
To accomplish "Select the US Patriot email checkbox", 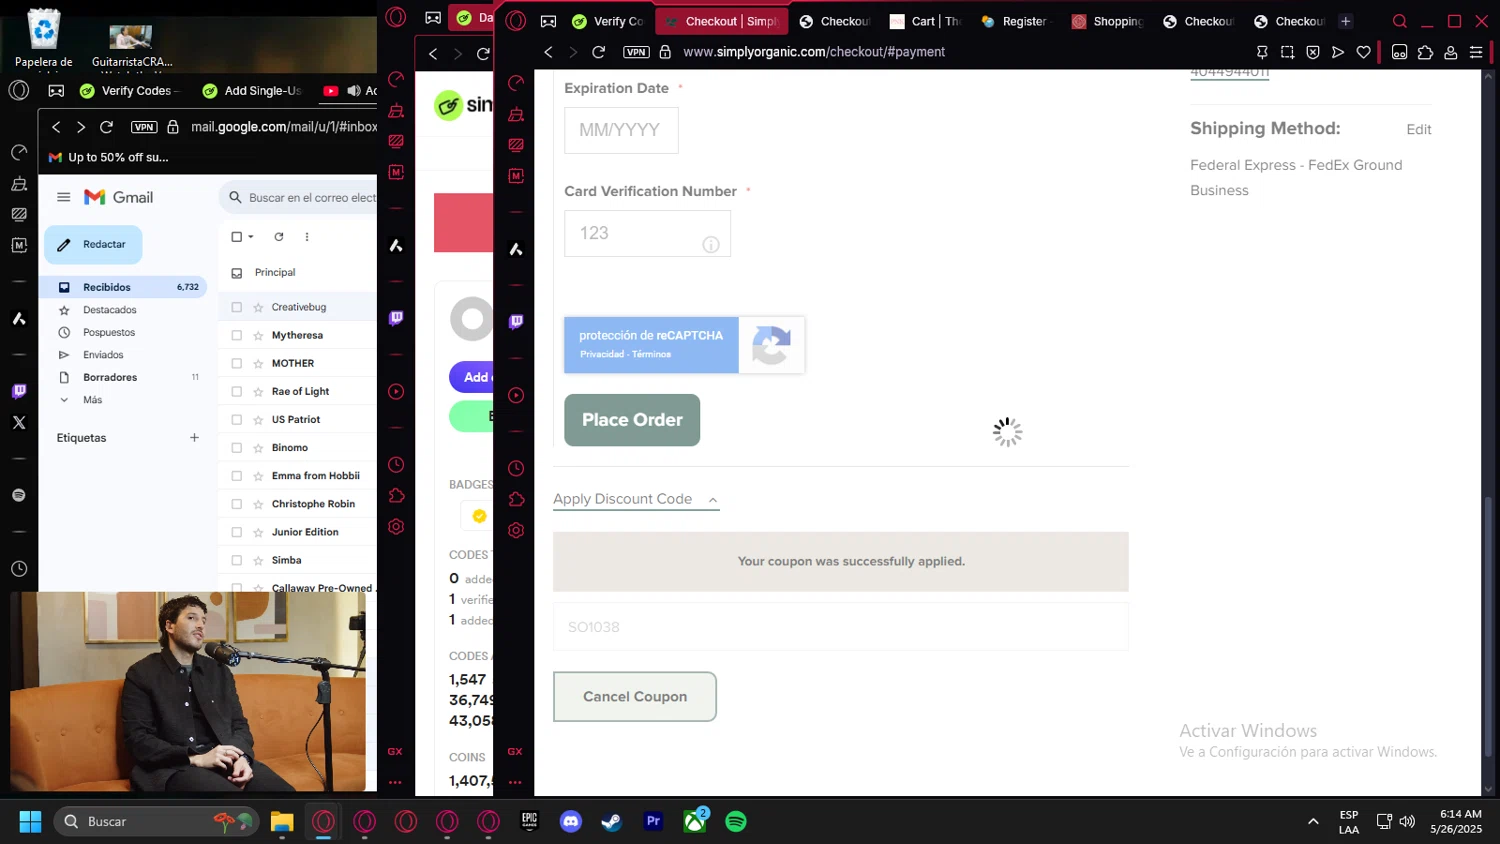I will pos(237,419).
